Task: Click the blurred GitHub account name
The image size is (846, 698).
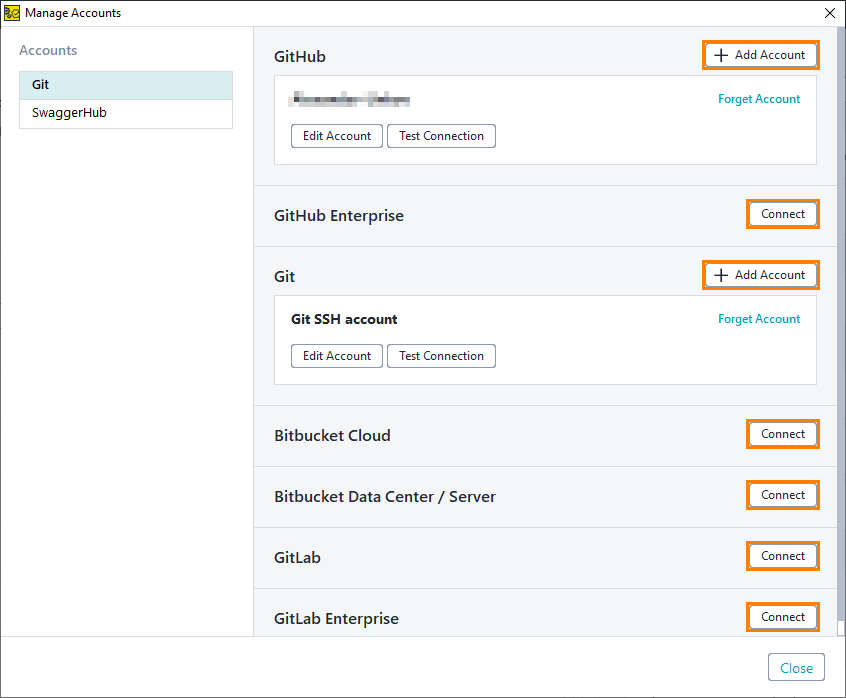Action: [350, 99]
